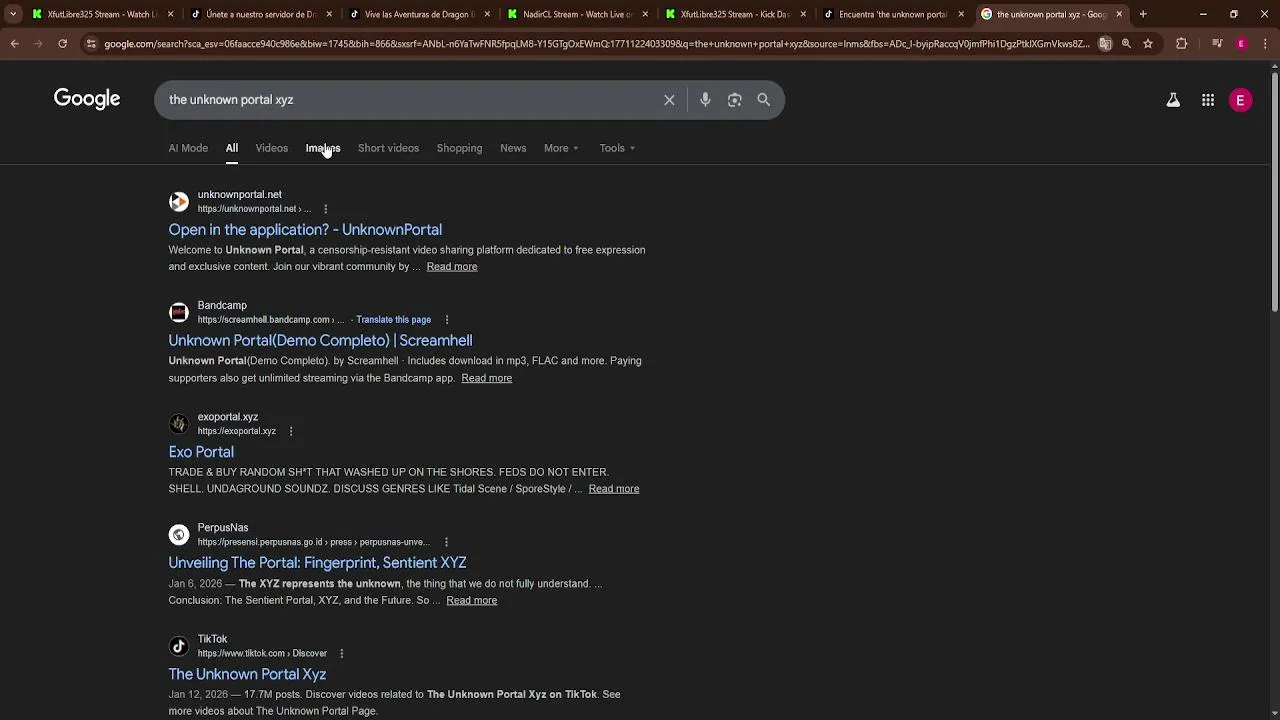Click the magnifier search button
This screenshot has width=1280, height=720.
pos(764,100)
